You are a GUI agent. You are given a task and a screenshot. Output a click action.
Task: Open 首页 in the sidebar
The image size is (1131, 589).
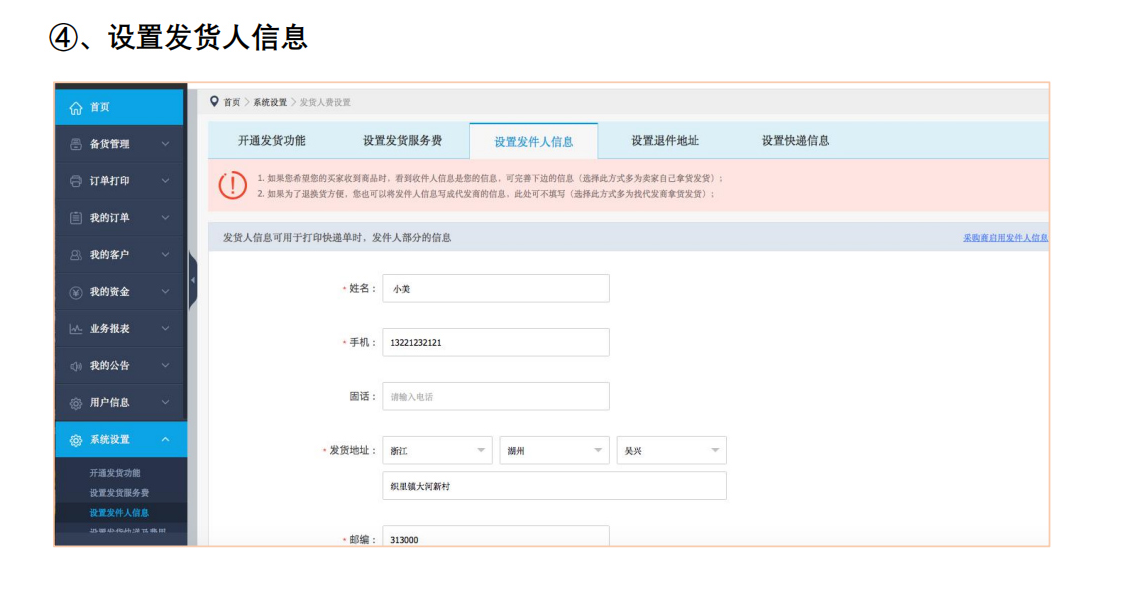[119, 107]
